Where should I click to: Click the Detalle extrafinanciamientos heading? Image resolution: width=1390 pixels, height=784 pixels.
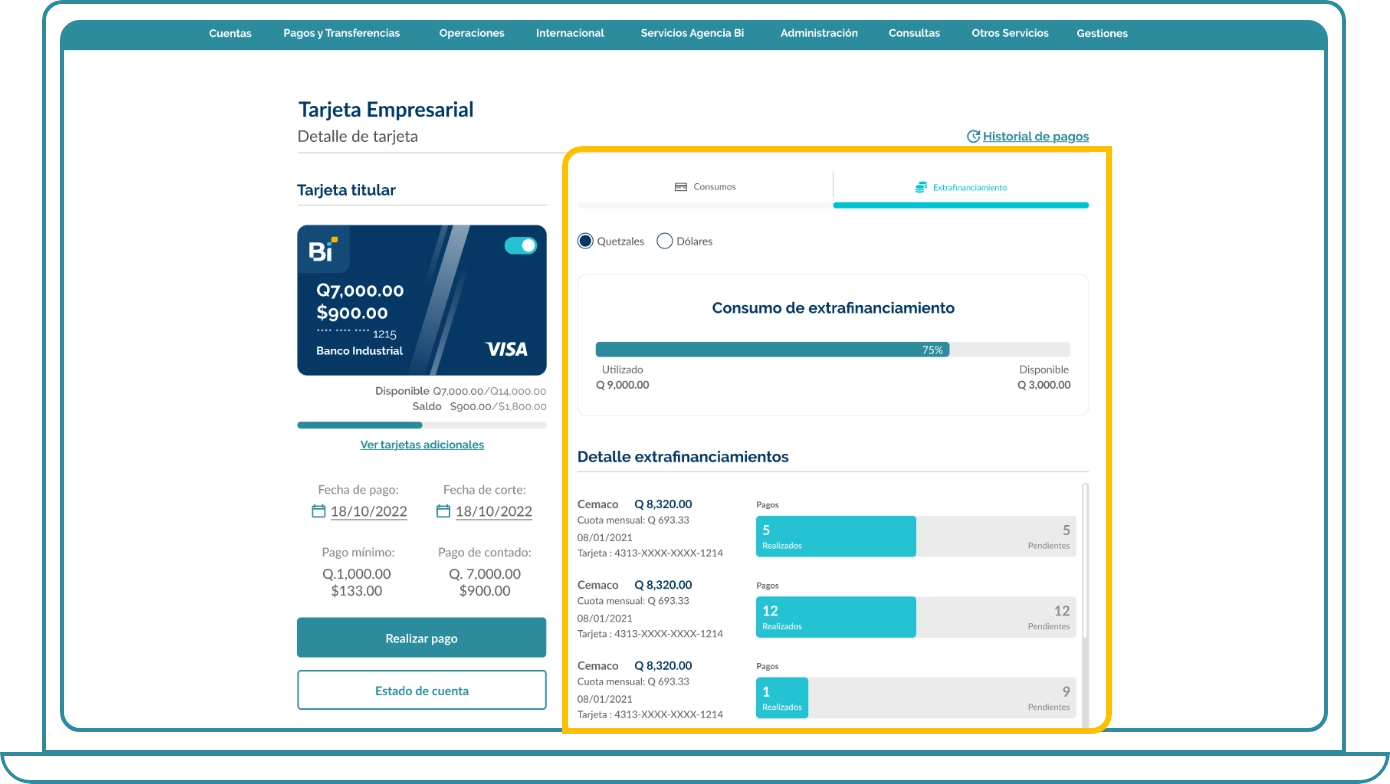point(683,457)
